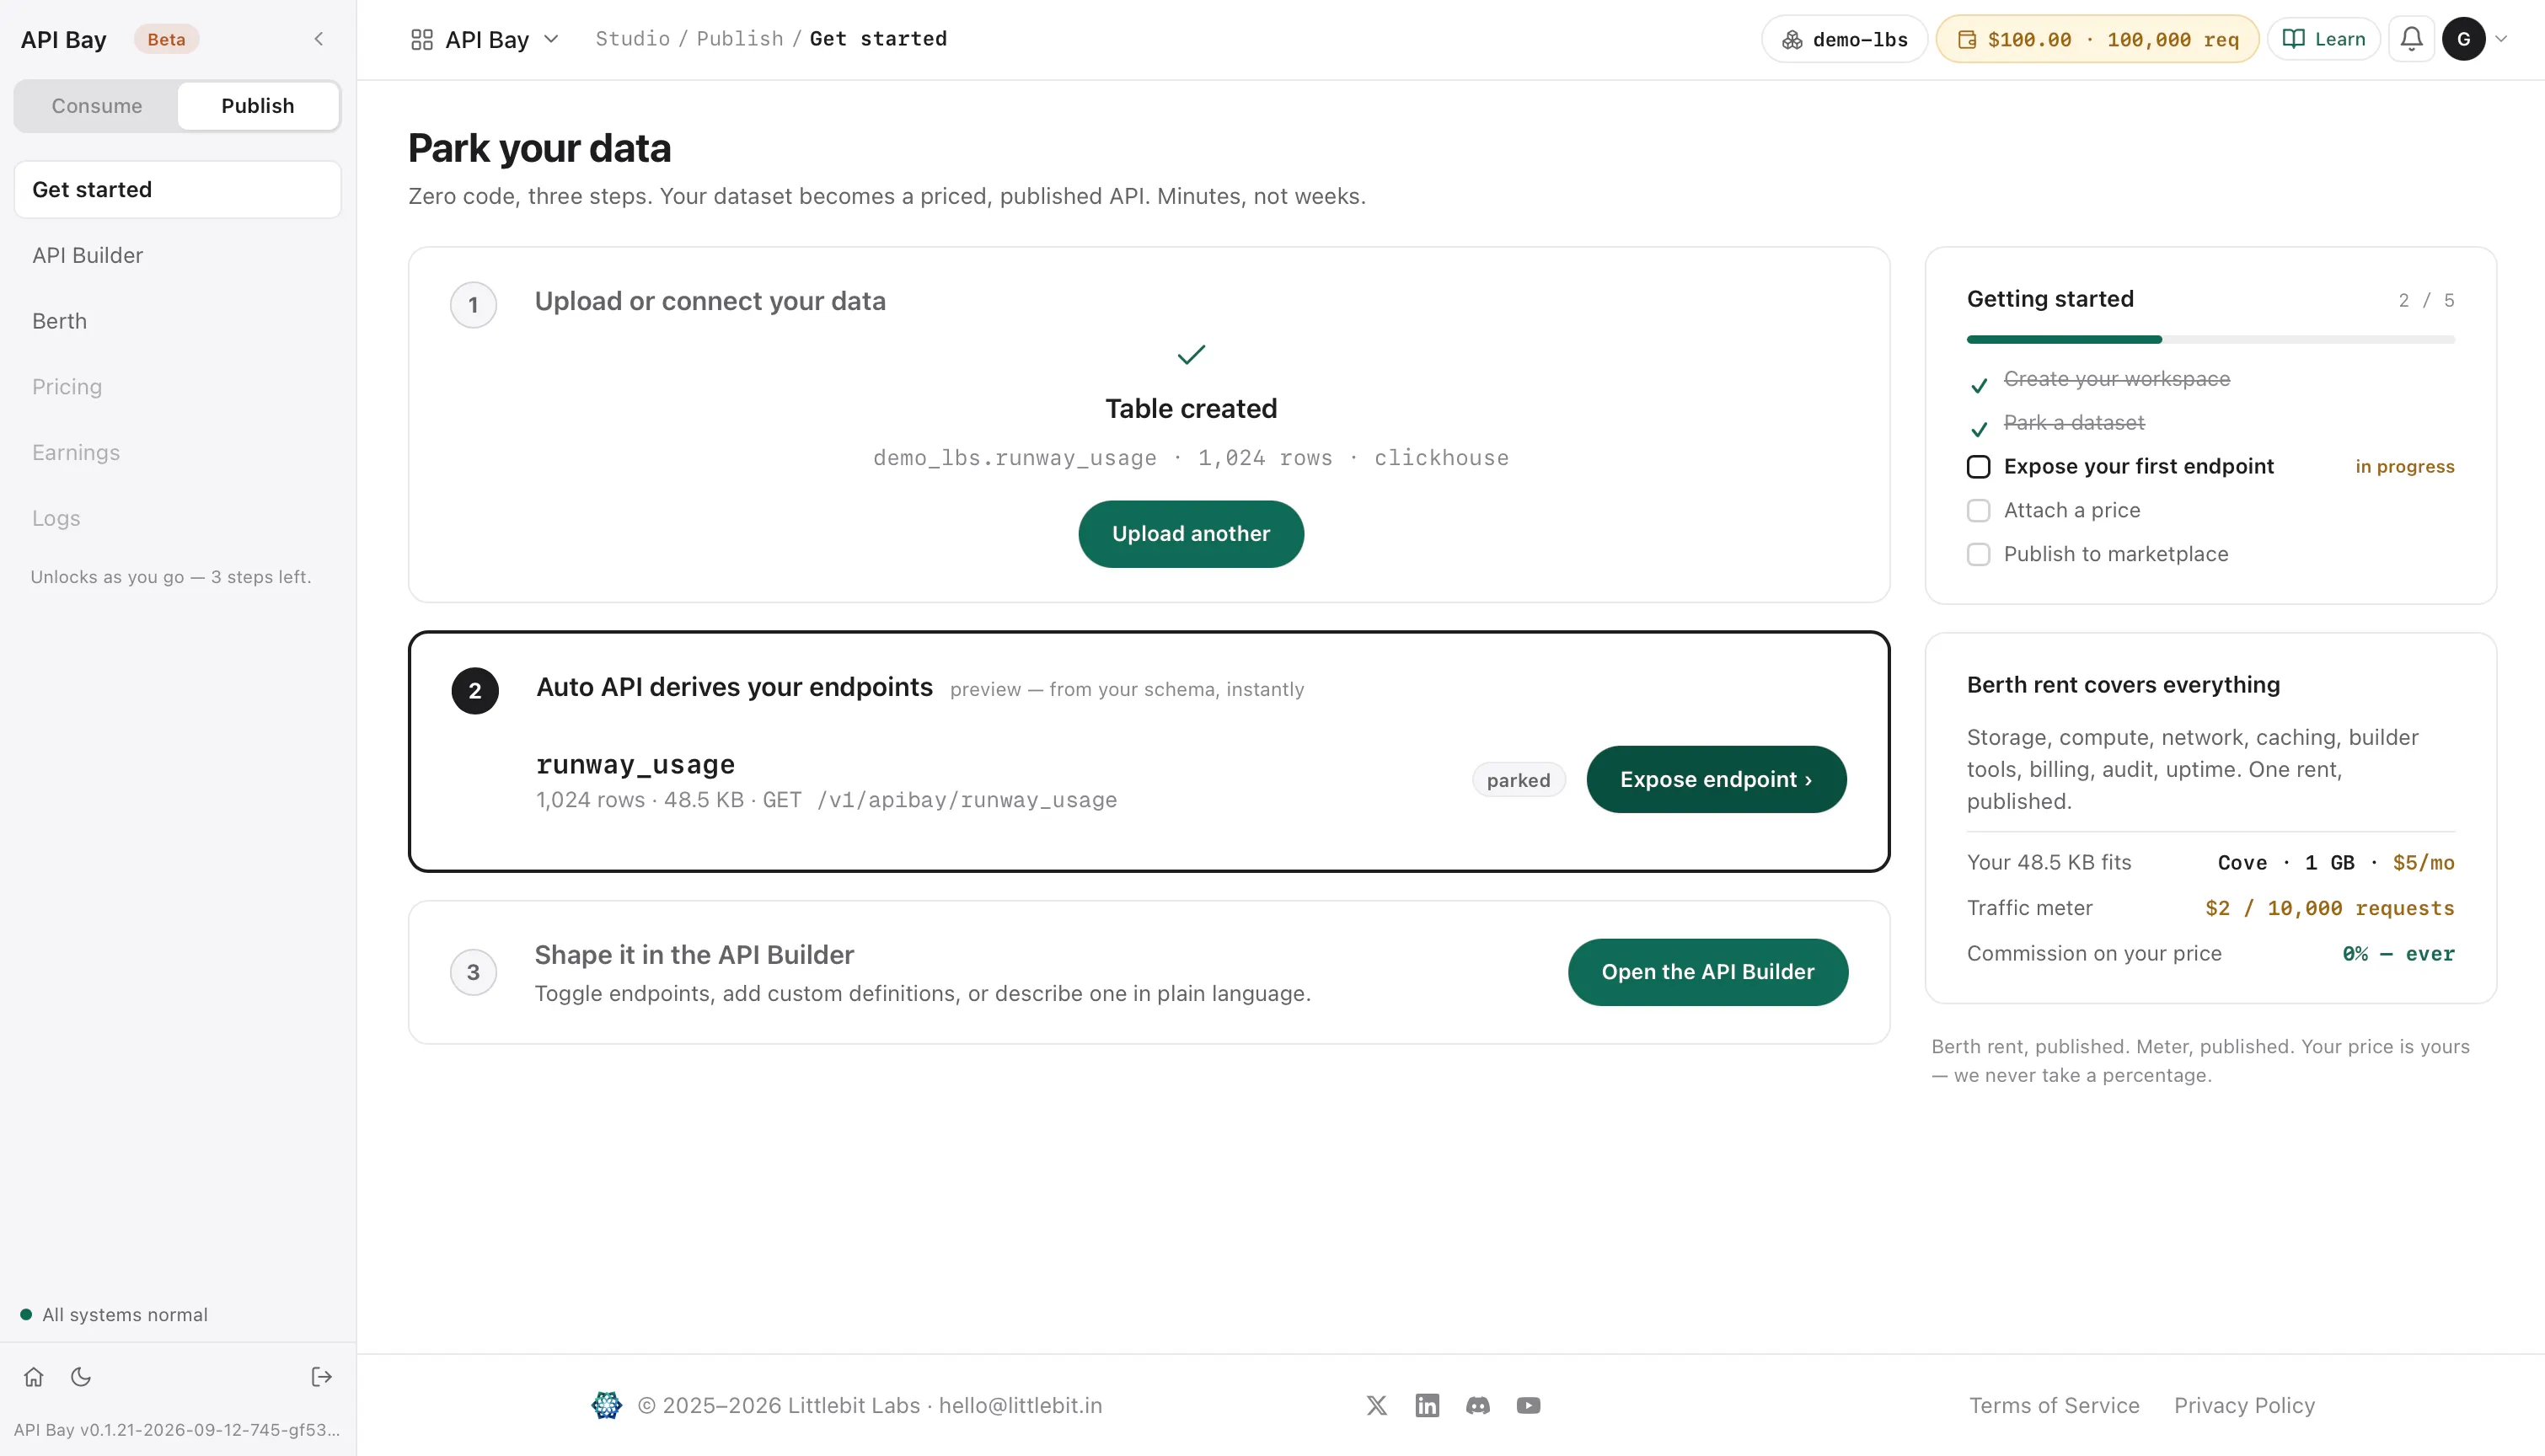Click the Create your workspace checkmark
The height and width of the screenshot is (1456, 2545).
[1978, 385]
